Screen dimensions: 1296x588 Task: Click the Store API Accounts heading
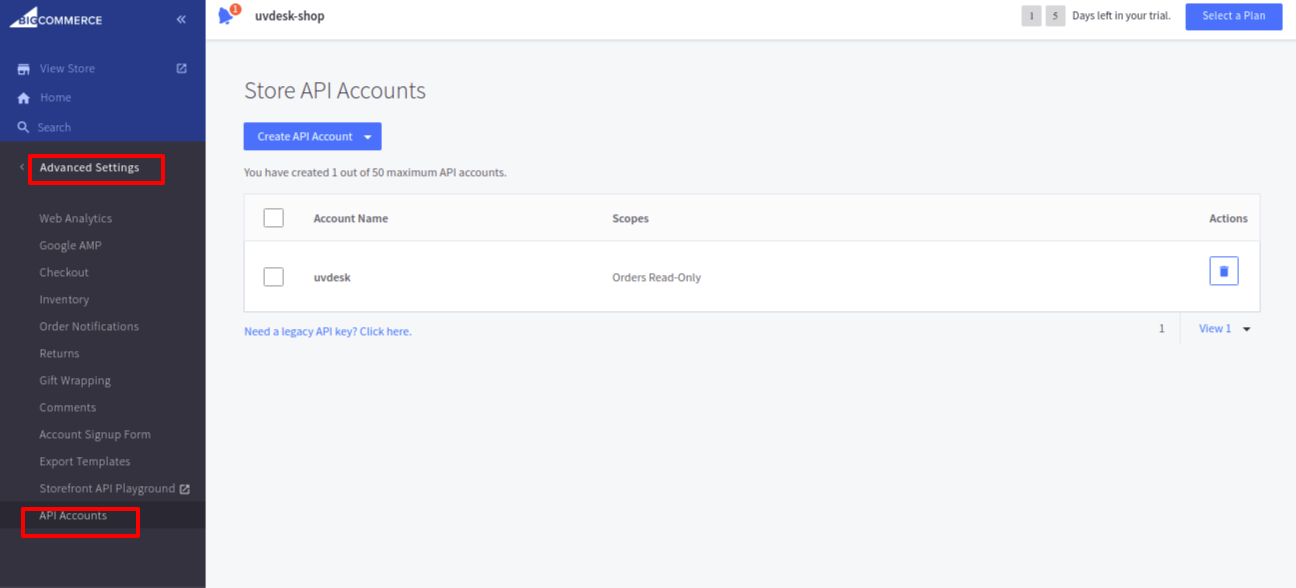point(335,90)
